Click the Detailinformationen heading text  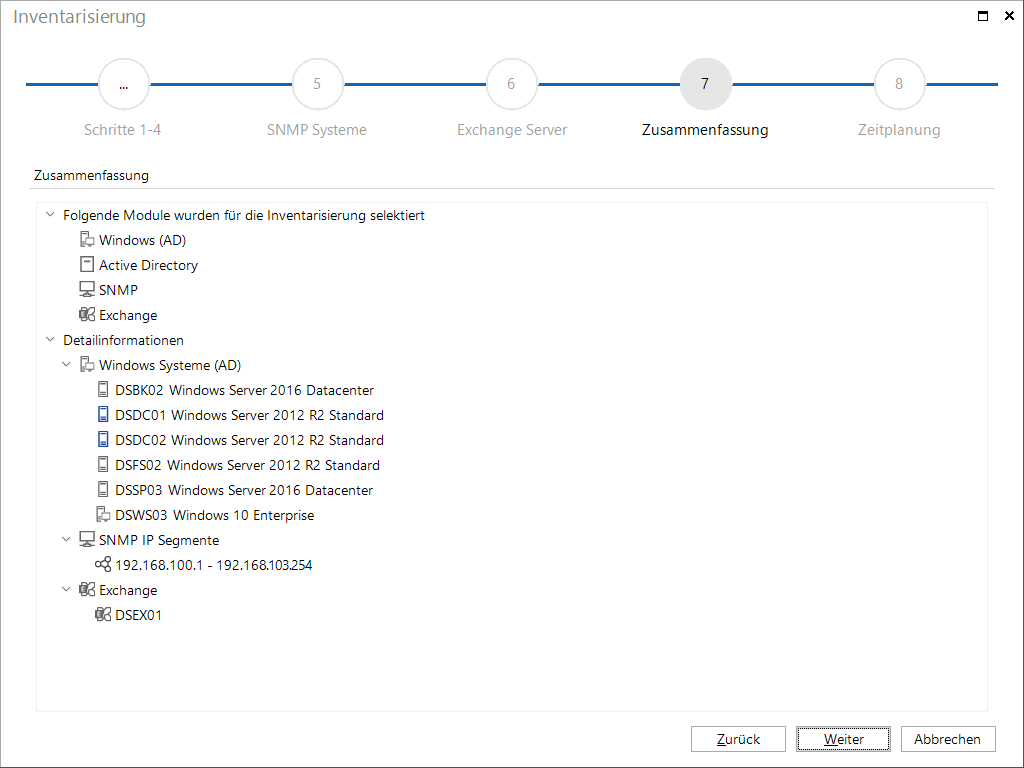[x=123, y=340]
